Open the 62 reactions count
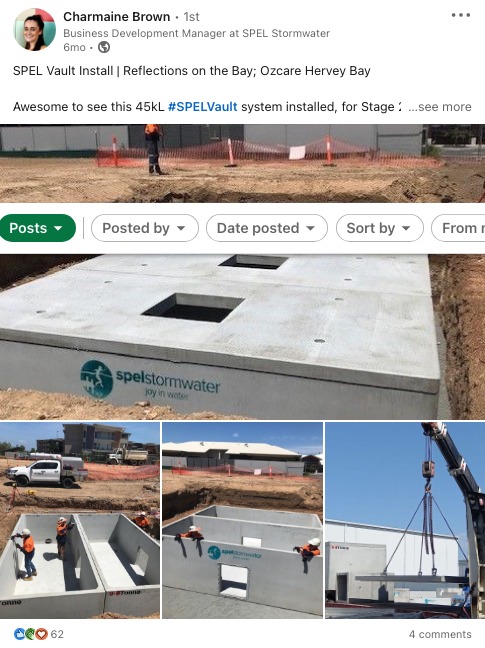Screen dimensions: 485x648 click(57, 634)
